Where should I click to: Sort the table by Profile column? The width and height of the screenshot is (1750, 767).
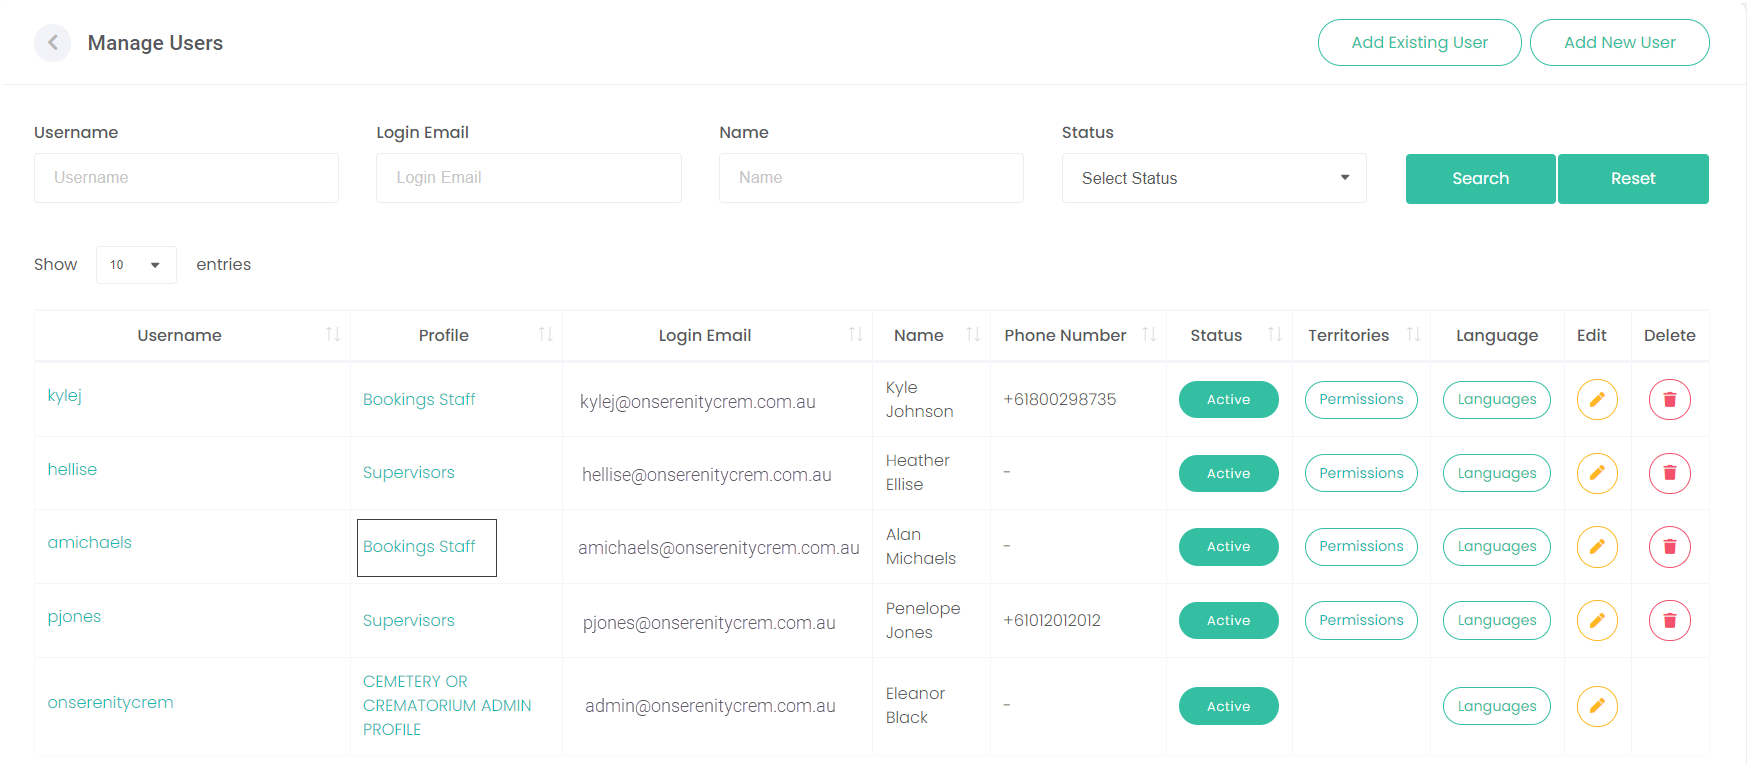546,335
